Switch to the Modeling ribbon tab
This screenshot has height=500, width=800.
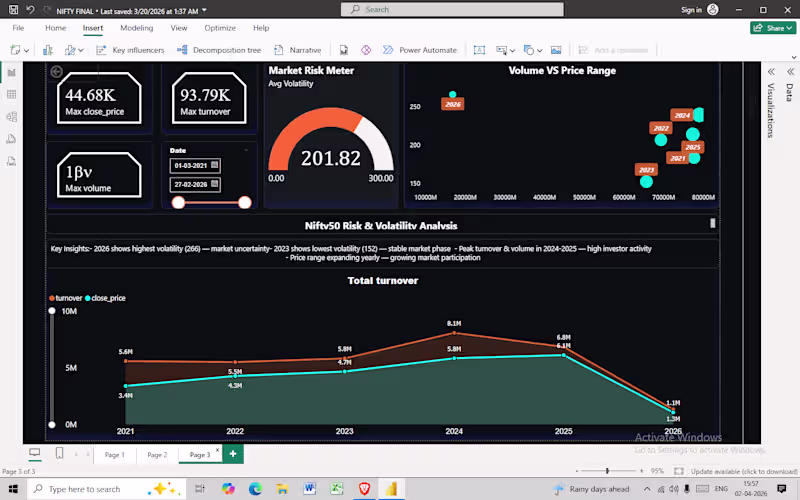(136, 28)
